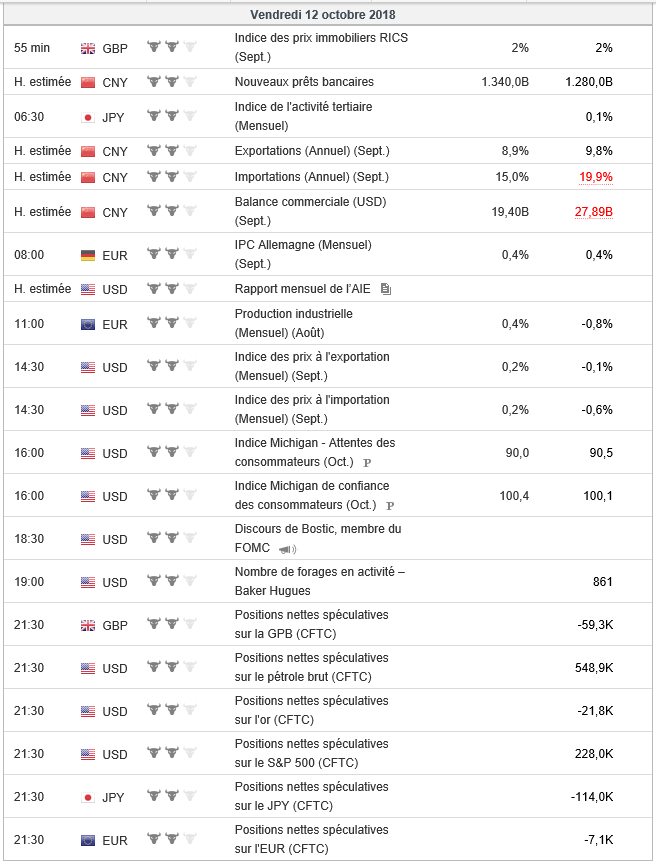The width and height of the screenshot is (656, 866).
Task: Click the red 19,9% previous value
Action: coord(595,177)
